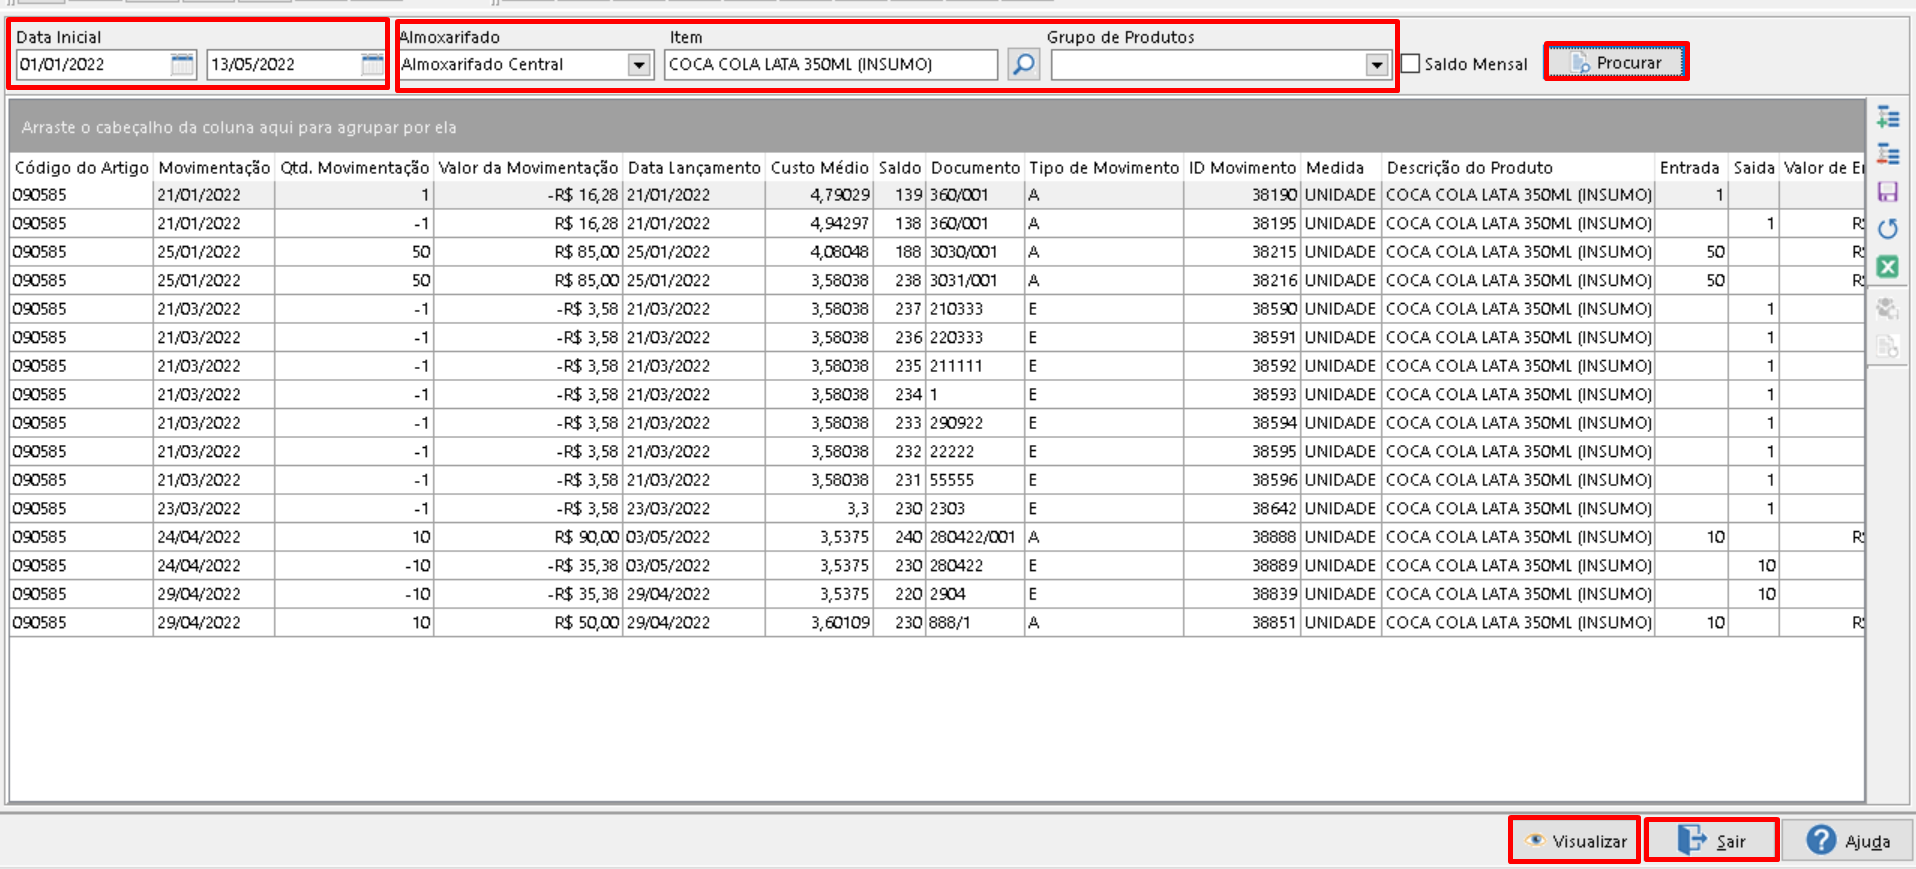Sort by ID Movimento column header
1916x869 pixels.
(x=1242, y=168)
